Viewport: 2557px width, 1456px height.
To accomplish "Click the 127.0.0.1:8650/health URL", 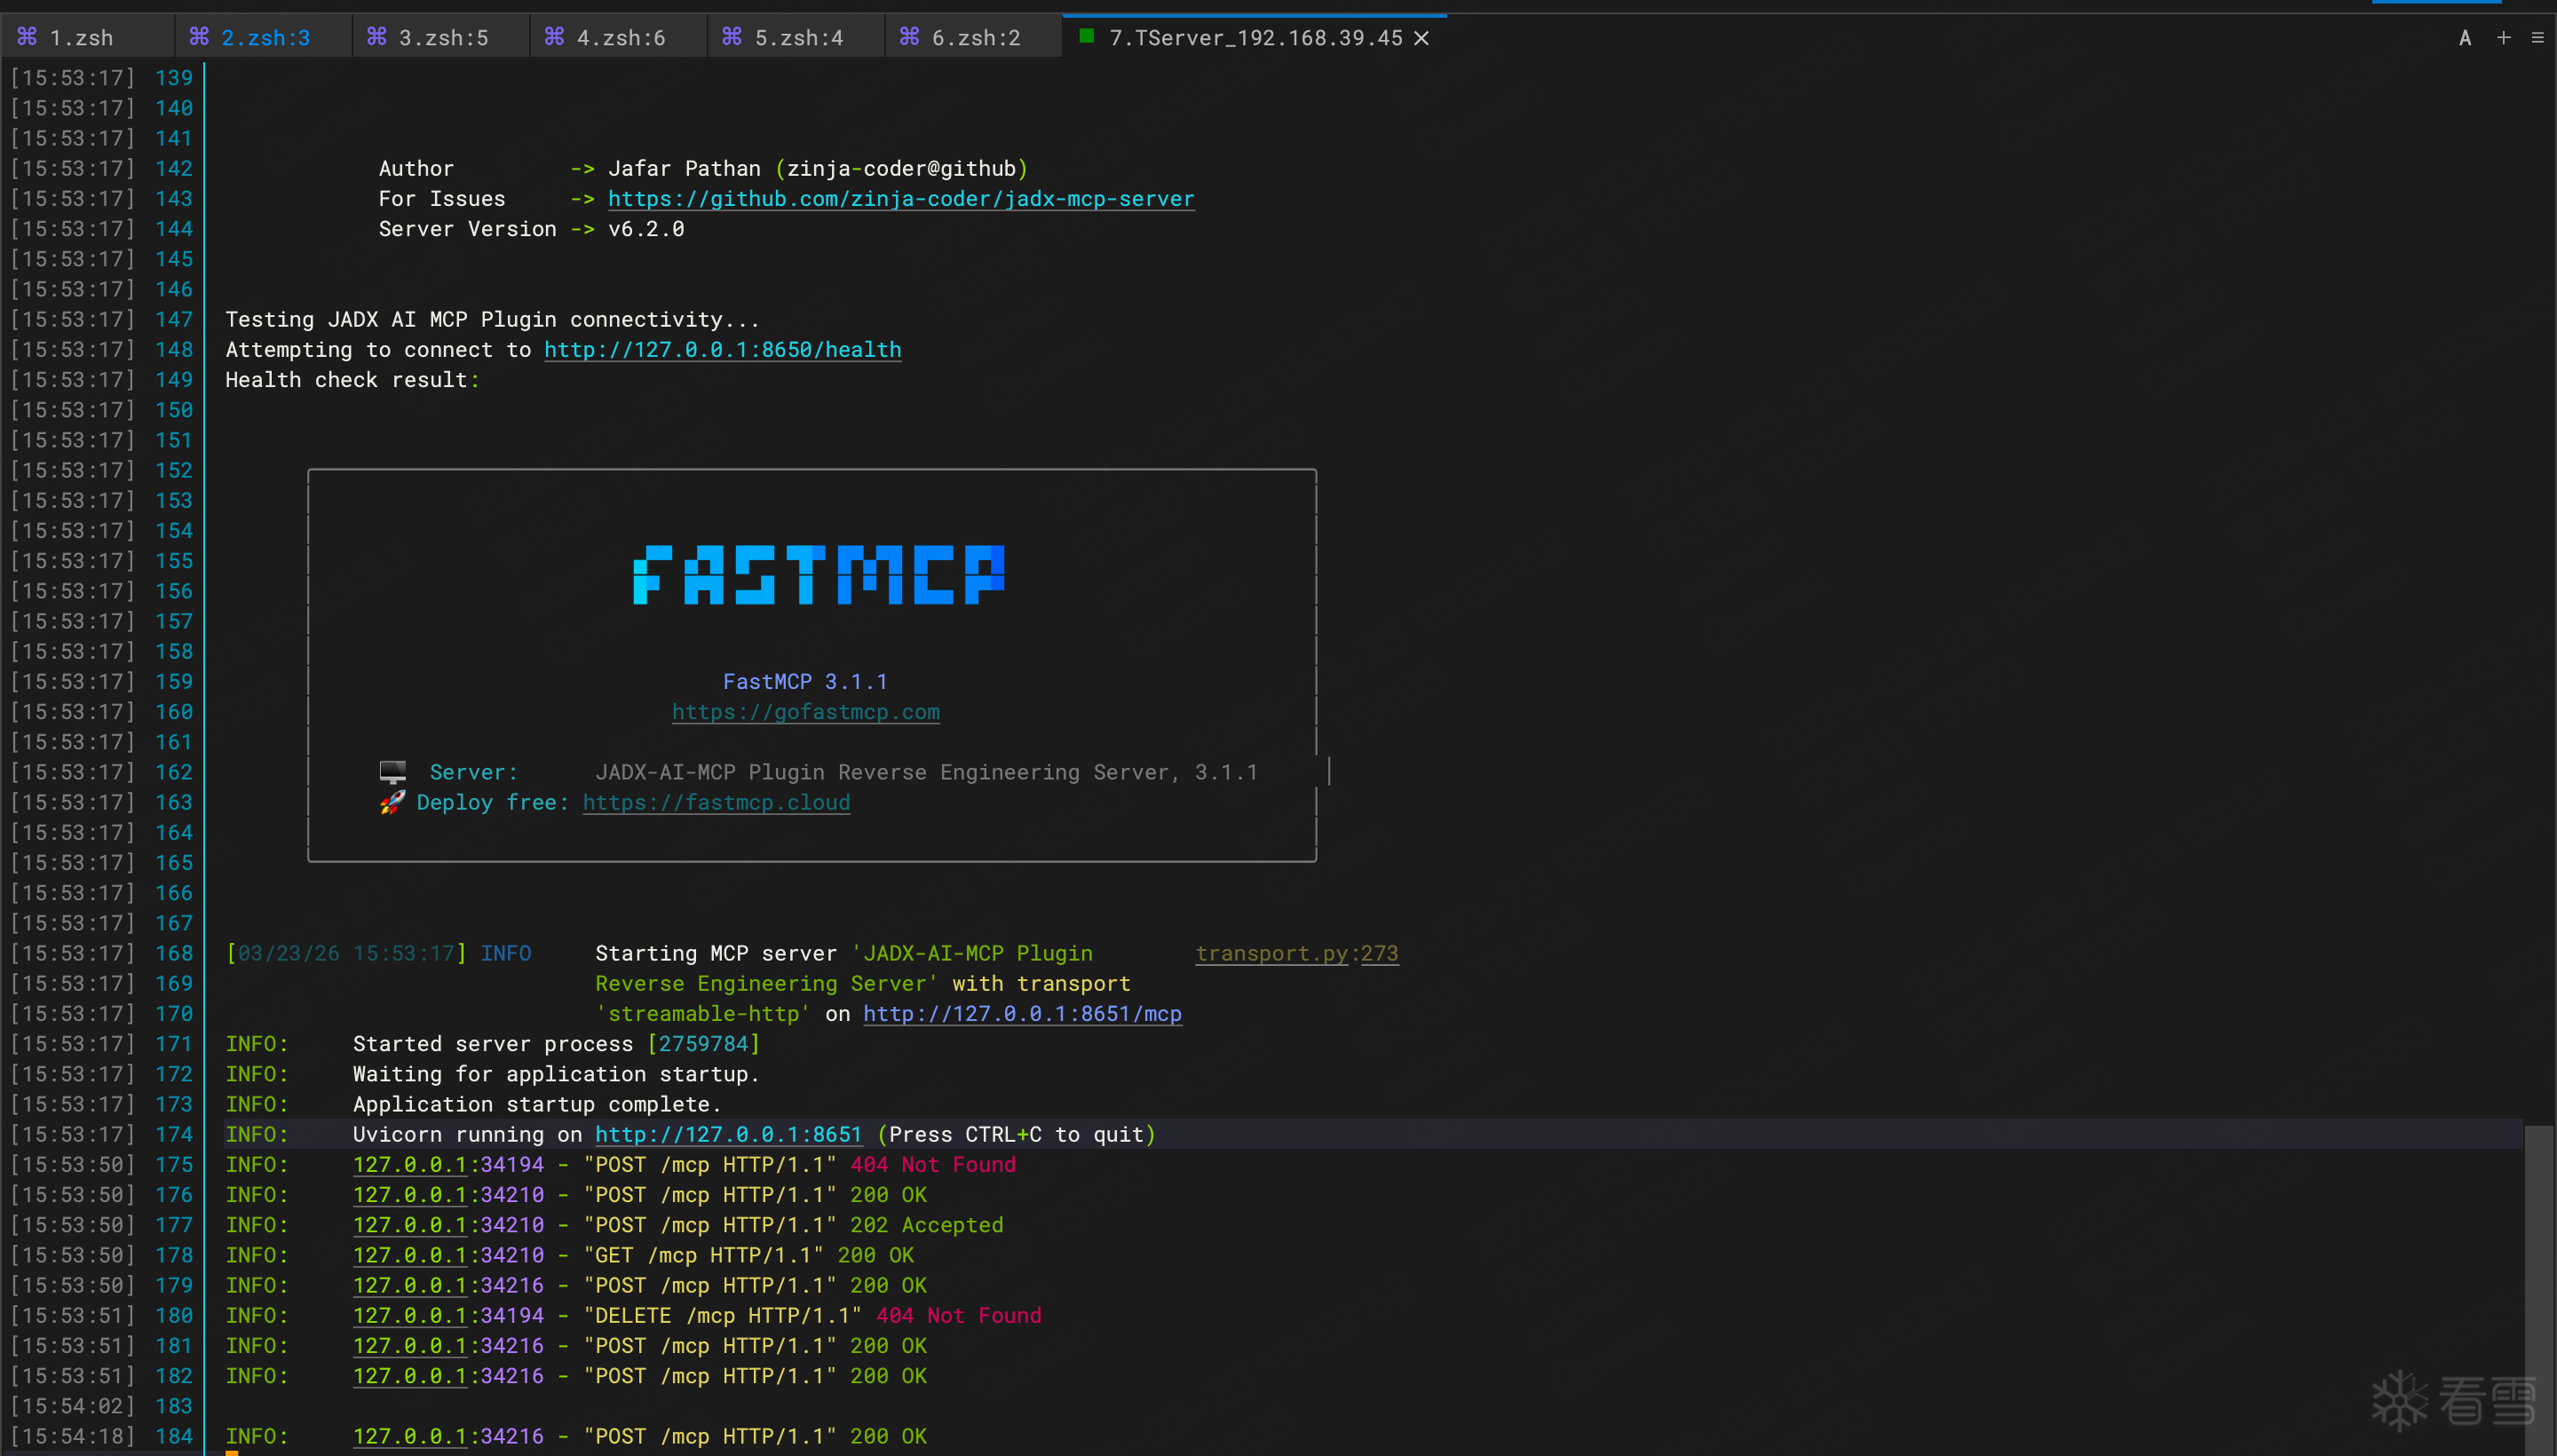I will tap(722, 350).
